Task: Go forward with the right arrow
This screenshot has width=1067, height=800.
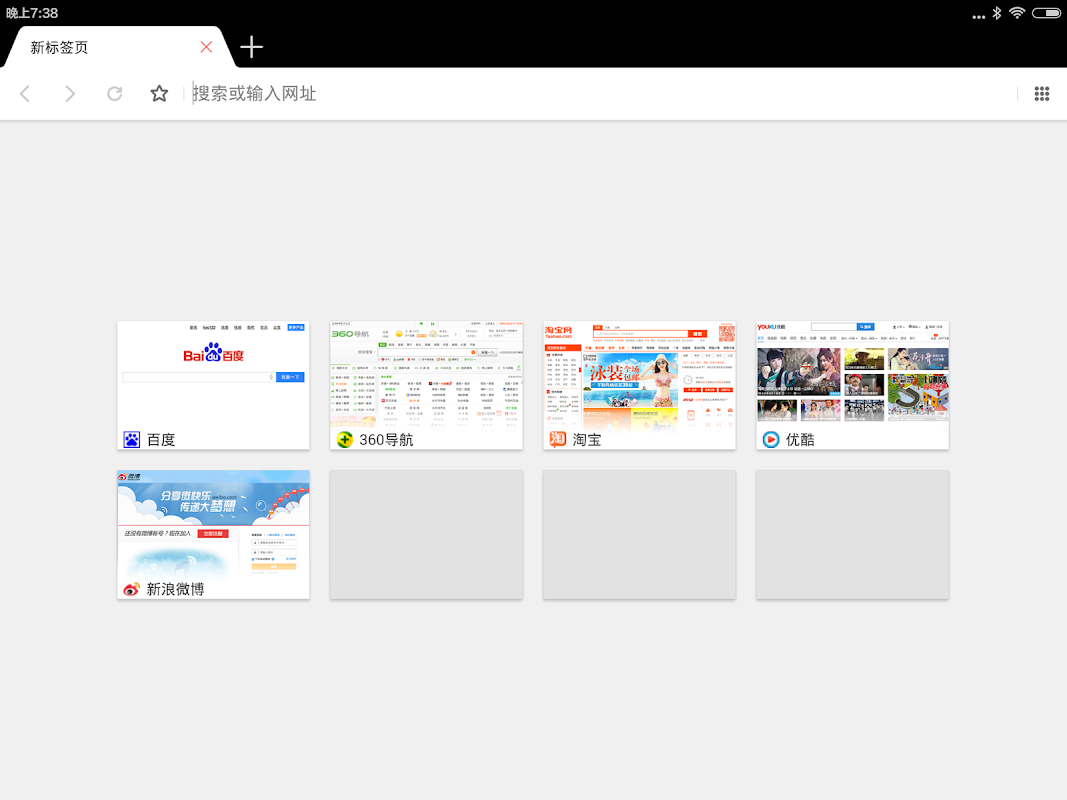Action: click(69, 93)
